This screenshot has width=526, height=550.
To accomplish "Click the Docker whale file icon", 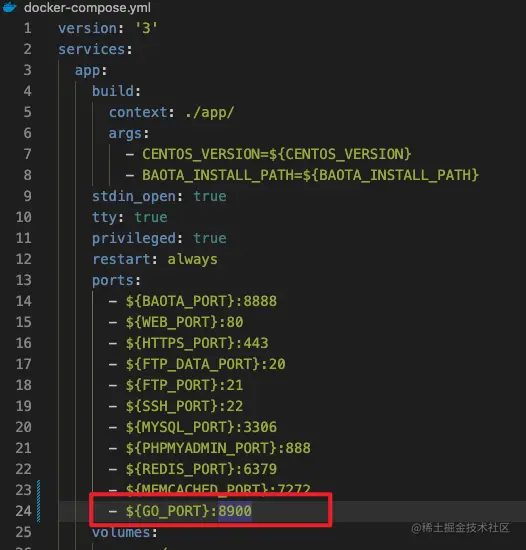I will pyautogui.click(x=9, y=7).
